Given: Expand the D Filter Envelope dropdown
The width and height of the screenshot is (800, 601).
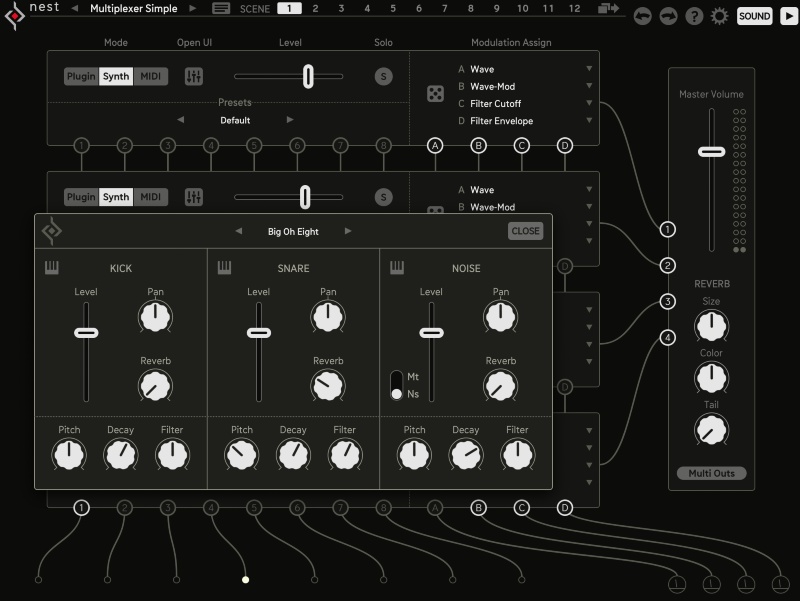Looking at the screenshot, I should pos(592,118).
